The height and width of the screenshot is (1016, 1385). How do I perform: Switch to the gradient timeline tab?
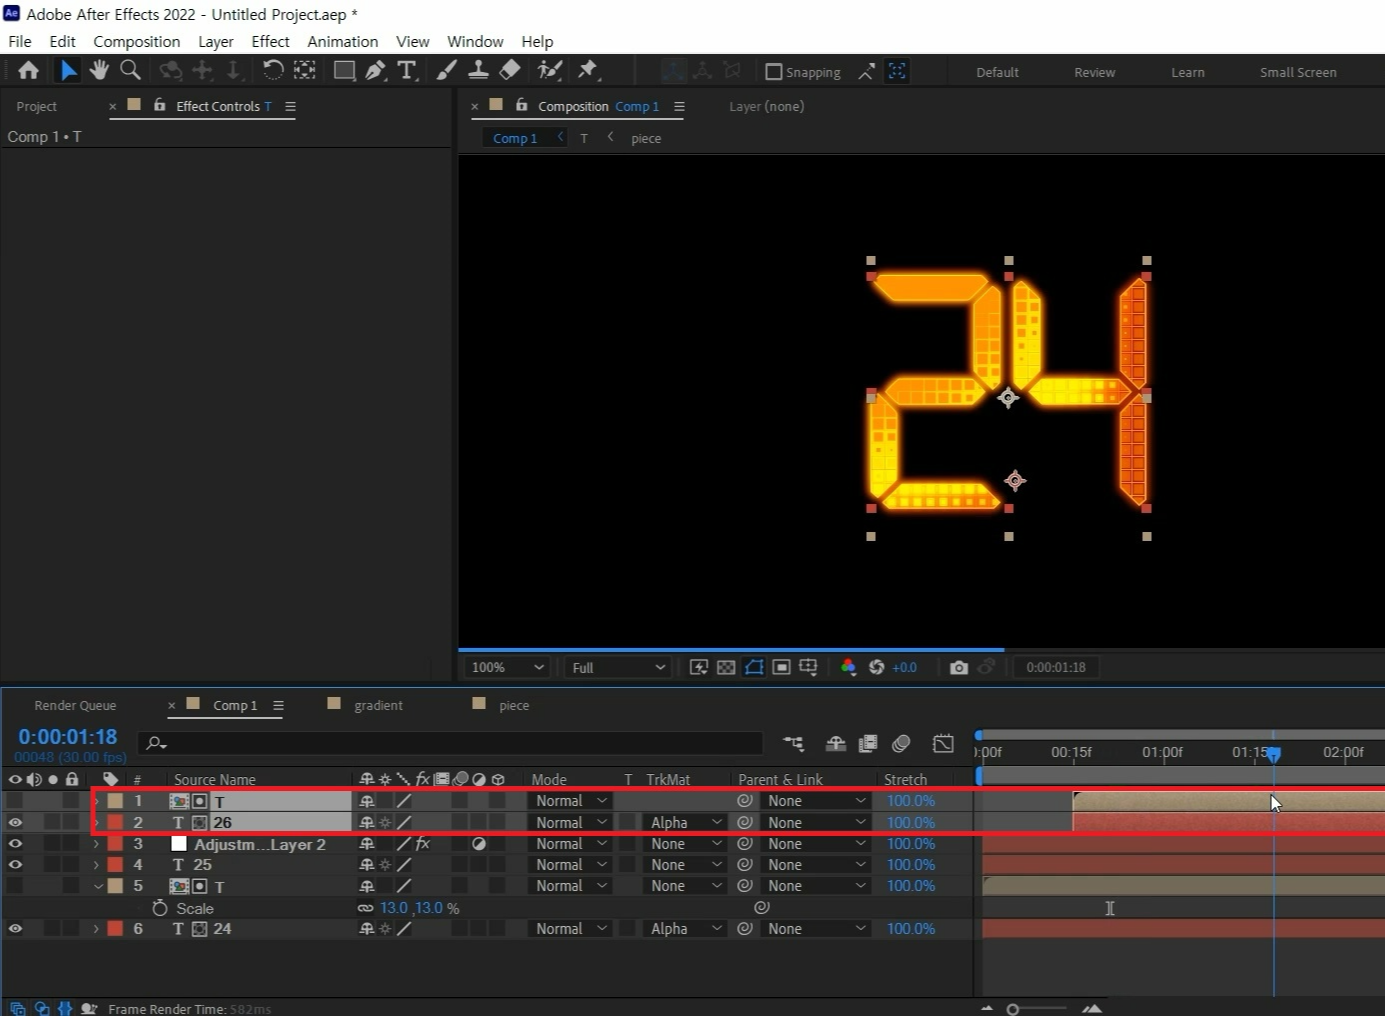(378, 705)
